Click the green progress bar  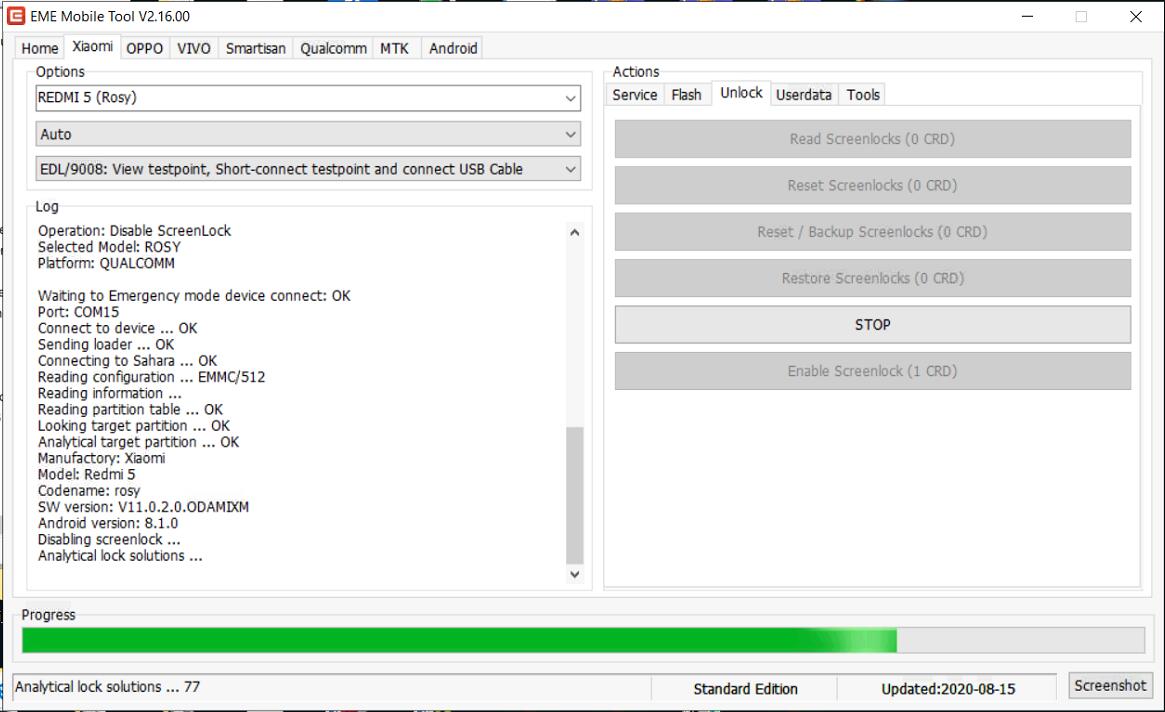[583, 640]
